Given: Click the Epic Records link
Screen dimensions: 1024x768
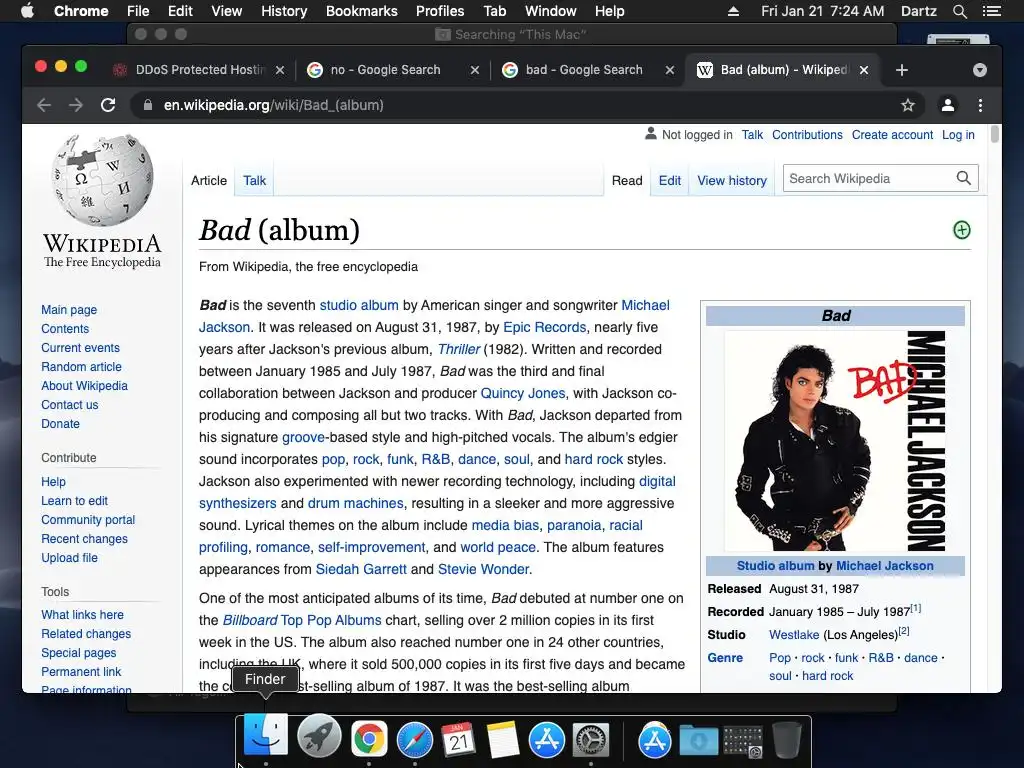Looking at the screenshot, I should point(545,327).
